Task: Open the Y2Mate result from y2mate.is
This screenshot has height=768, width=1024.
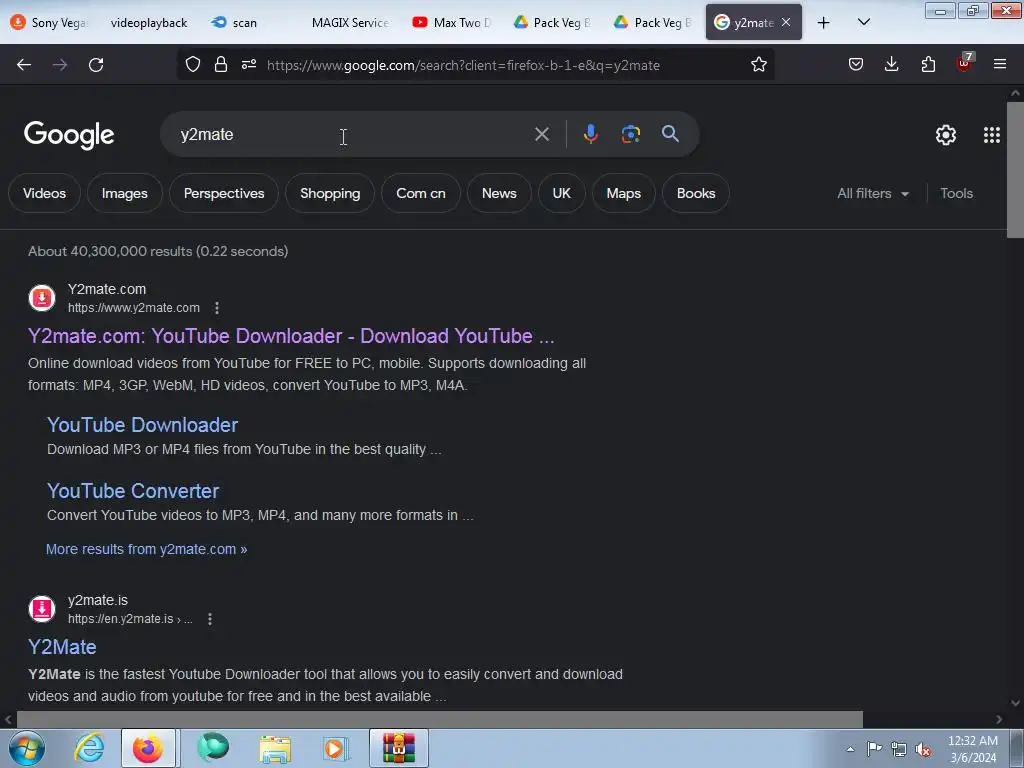Action: point(62,647)
